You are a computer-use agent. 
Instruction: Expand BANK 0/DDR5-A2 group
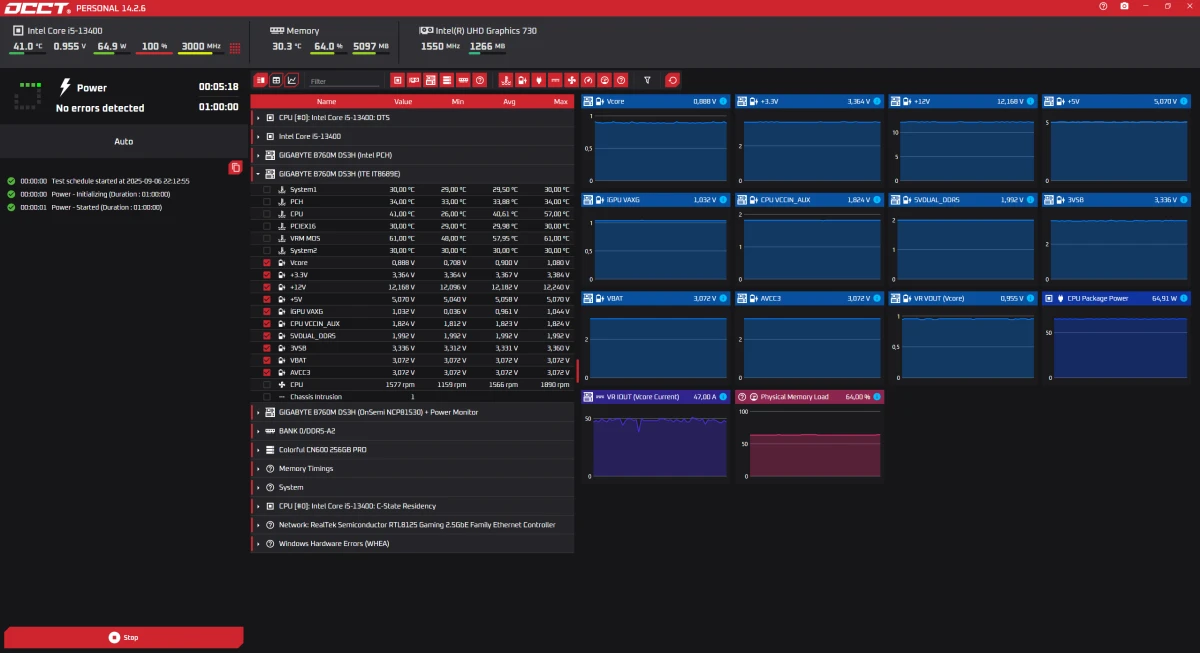coord(258,431)
